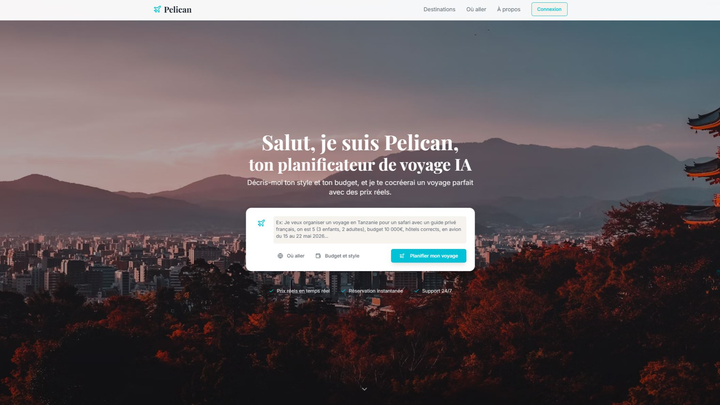
Task: Click the bird icon beside the trip description
Action: point(261,223)
